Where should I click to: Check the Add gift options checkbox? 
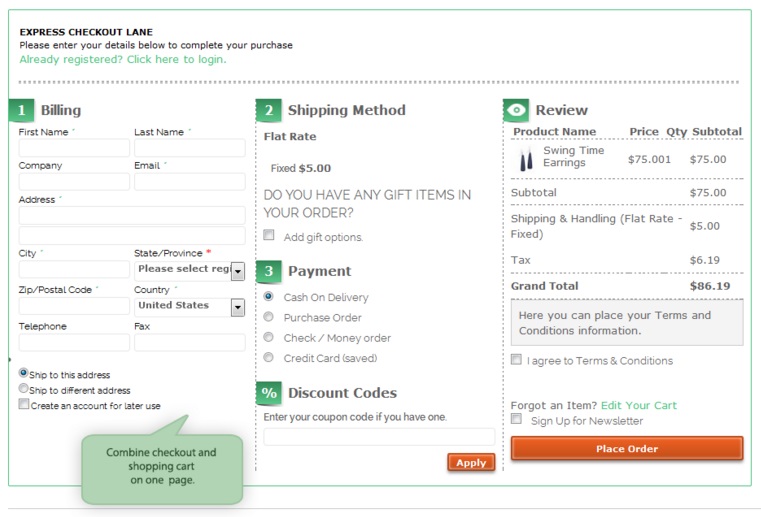click(x=269, y=236)
